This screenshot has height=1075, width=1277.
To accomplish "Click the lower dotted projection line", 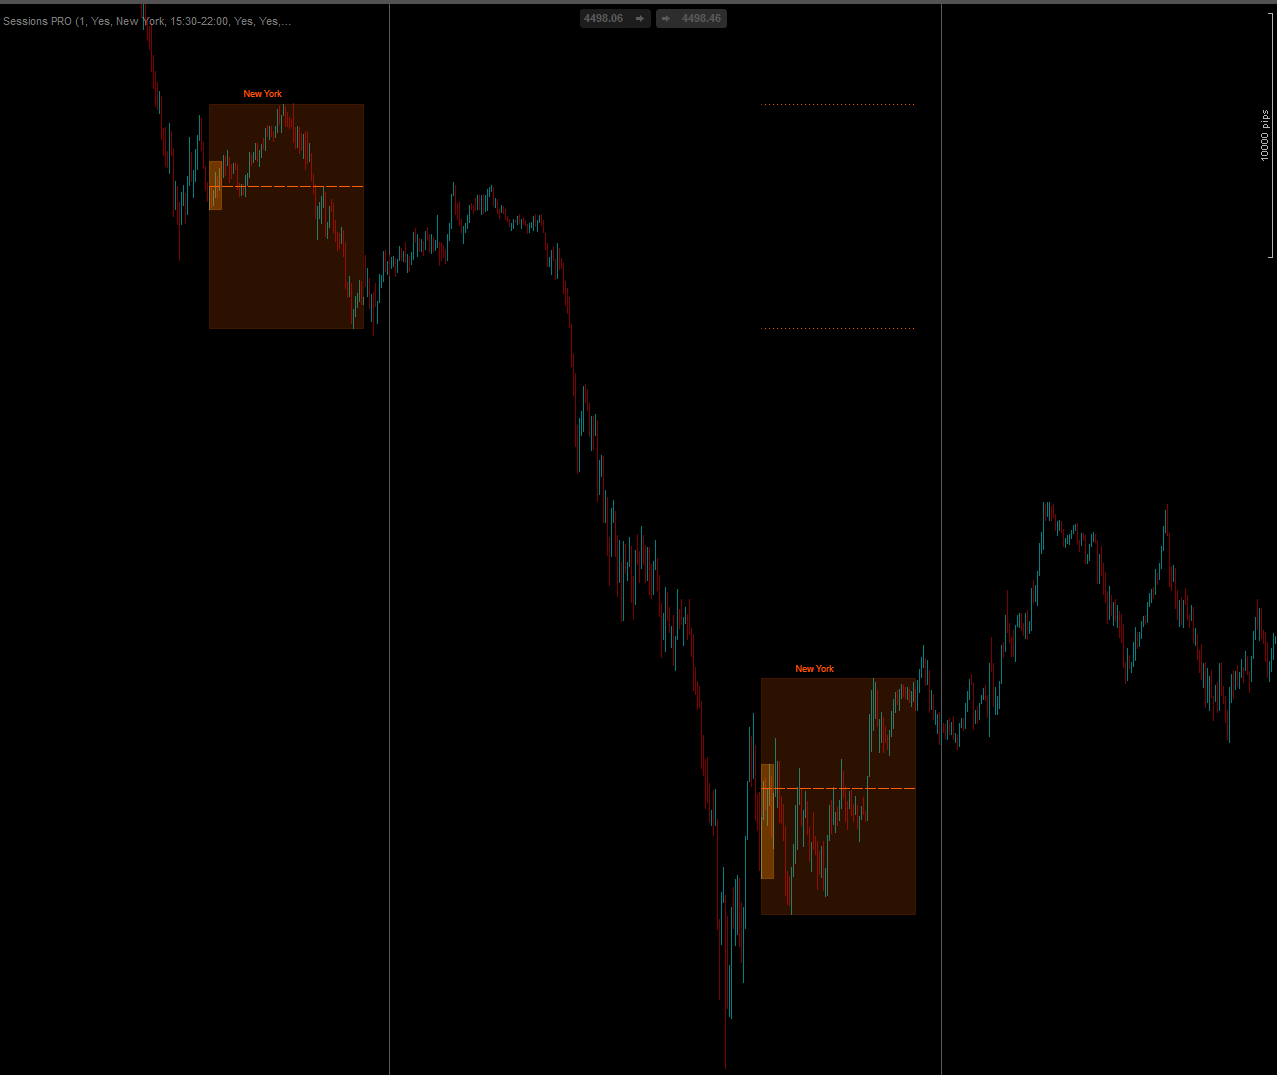I will tap(837, 328).
